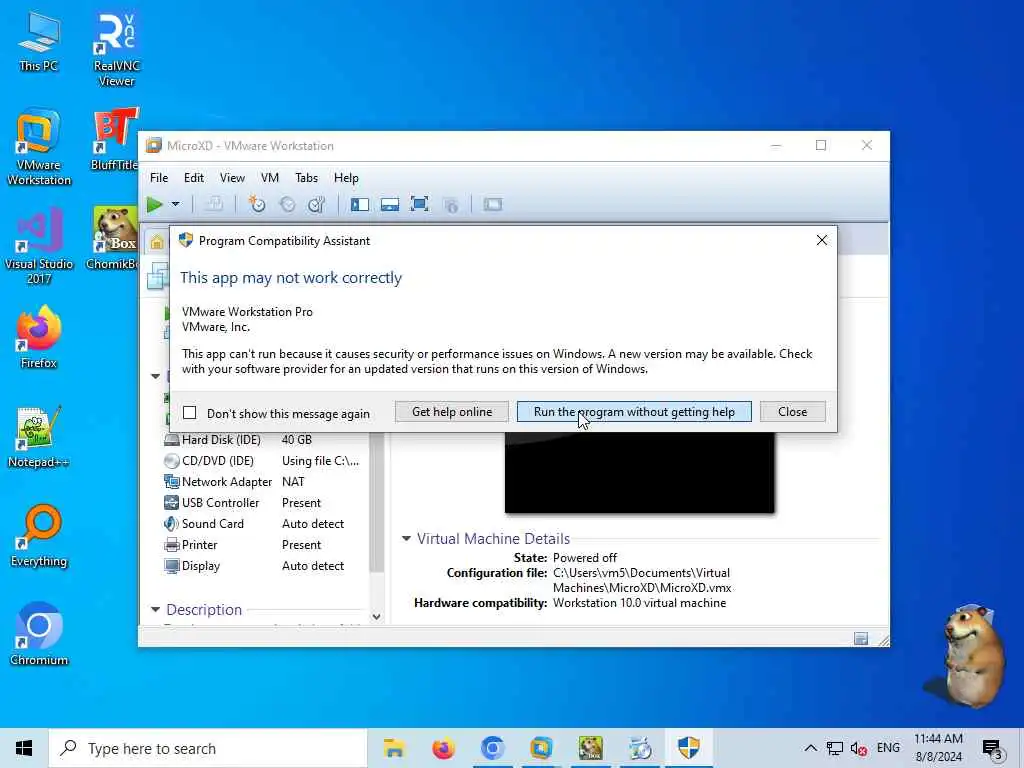
Task: Open the VM menu
Action: (270, 178)
